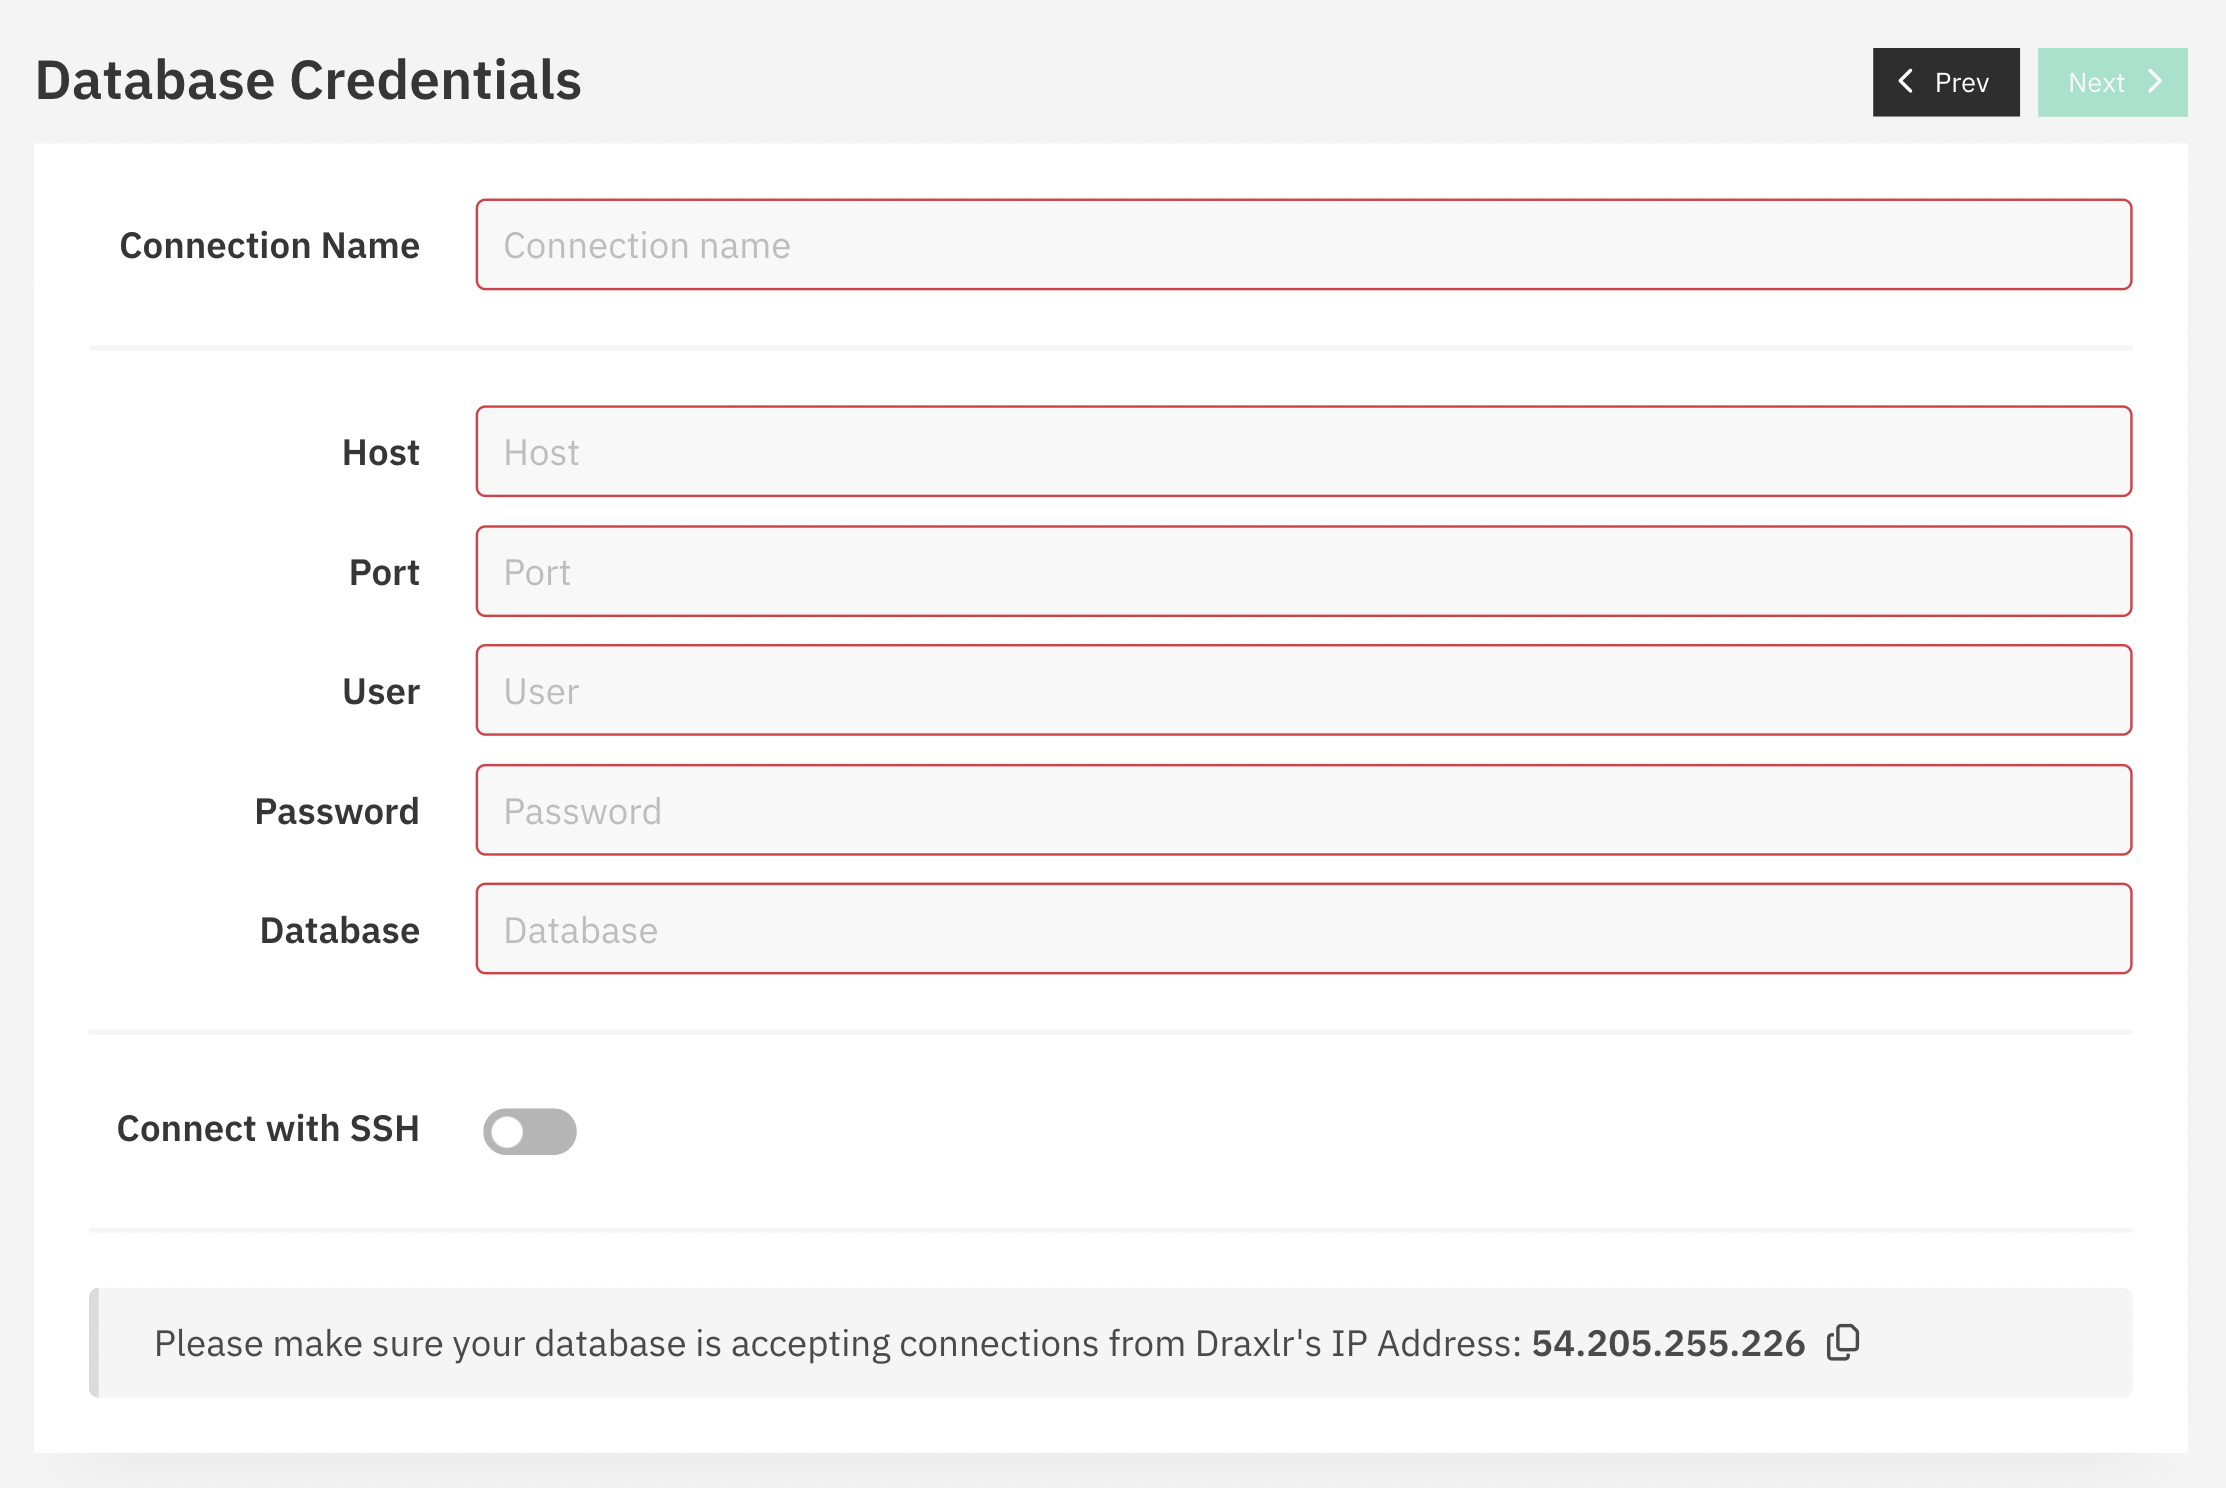Screen dimensions: 2226x1488
Task: Select the IP address 54.205.255.226 text
Action: pyautogui.click(x=1668, y=1343)
